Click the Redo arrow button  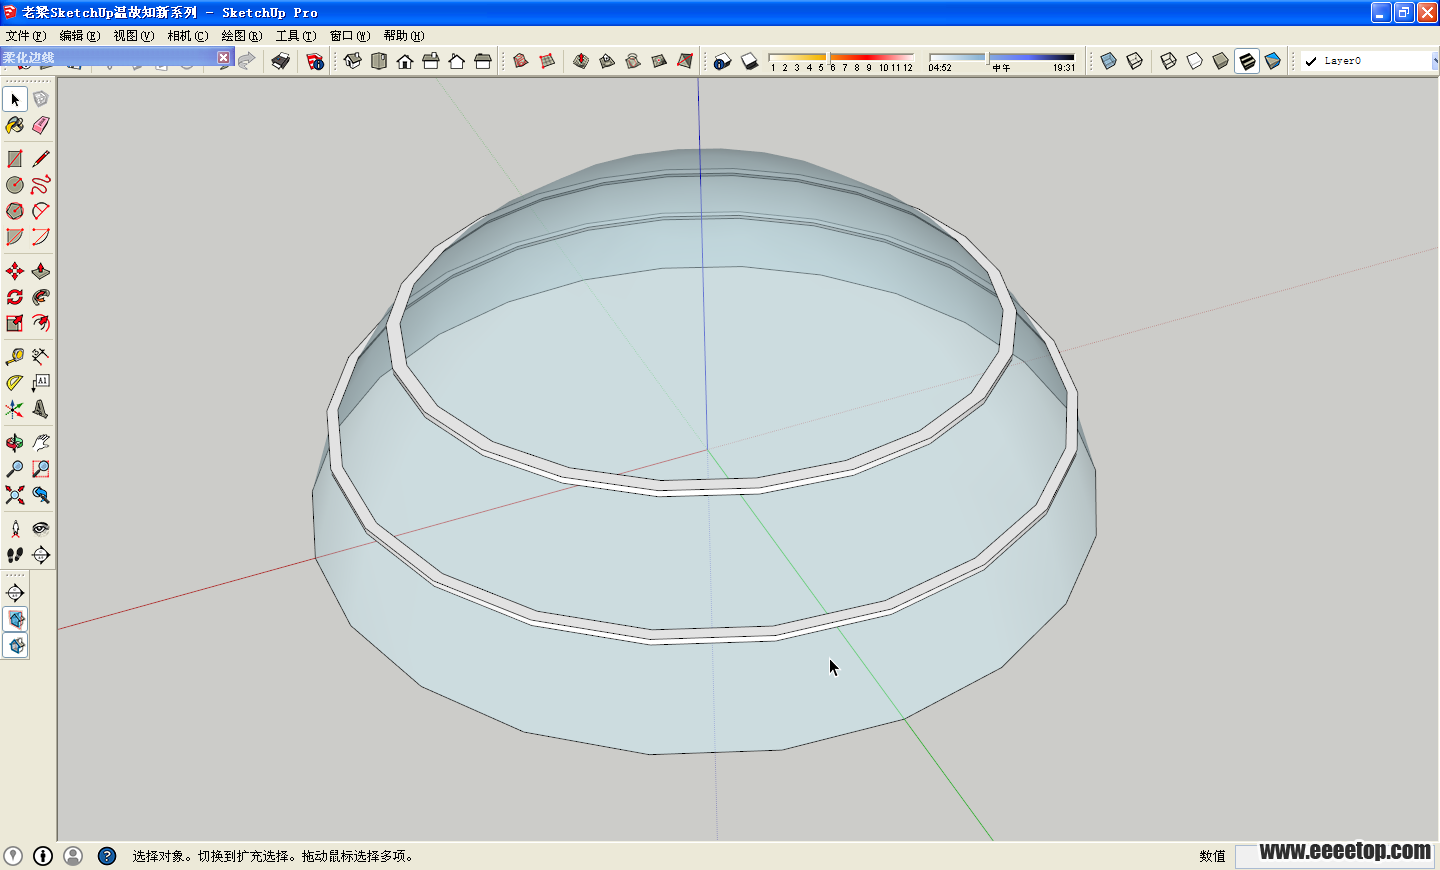(247, 61)
